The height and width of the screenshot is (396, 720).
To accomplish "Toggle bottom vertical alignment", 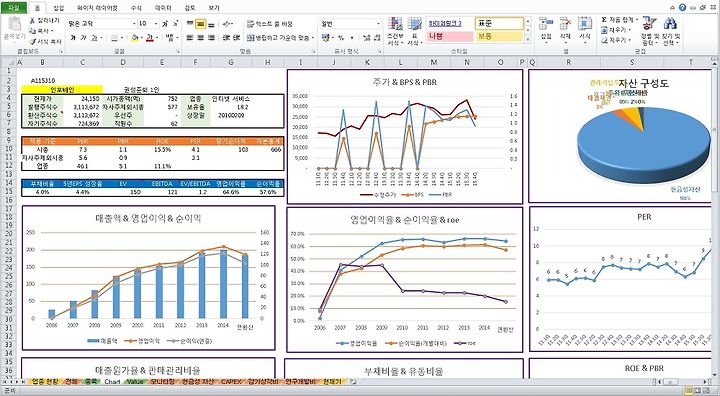I will 211,24.
